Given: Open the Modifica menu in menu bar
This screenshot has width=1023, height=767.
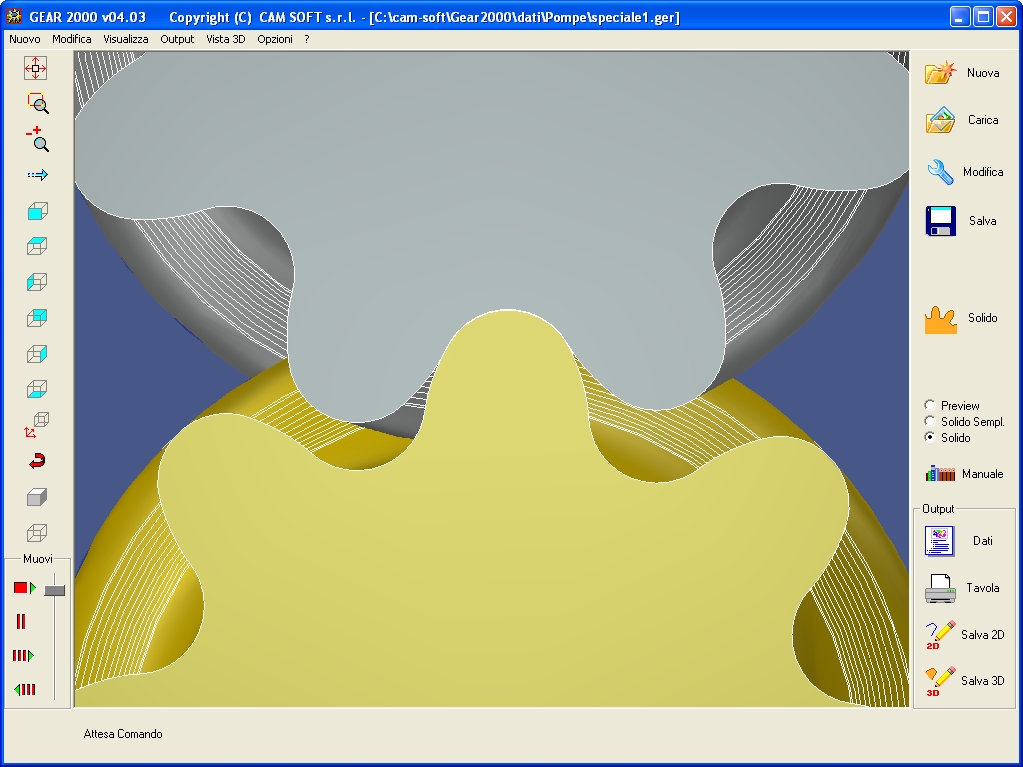Looking at the screenshot, I should pyautogui.click(x=72, y=39).
